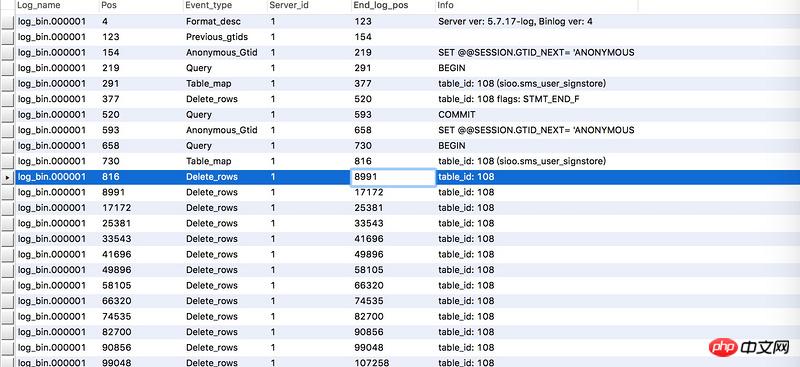Select the Table_map cell at Pos 291
Screen dimensions: 800x367
pos(225,83)
